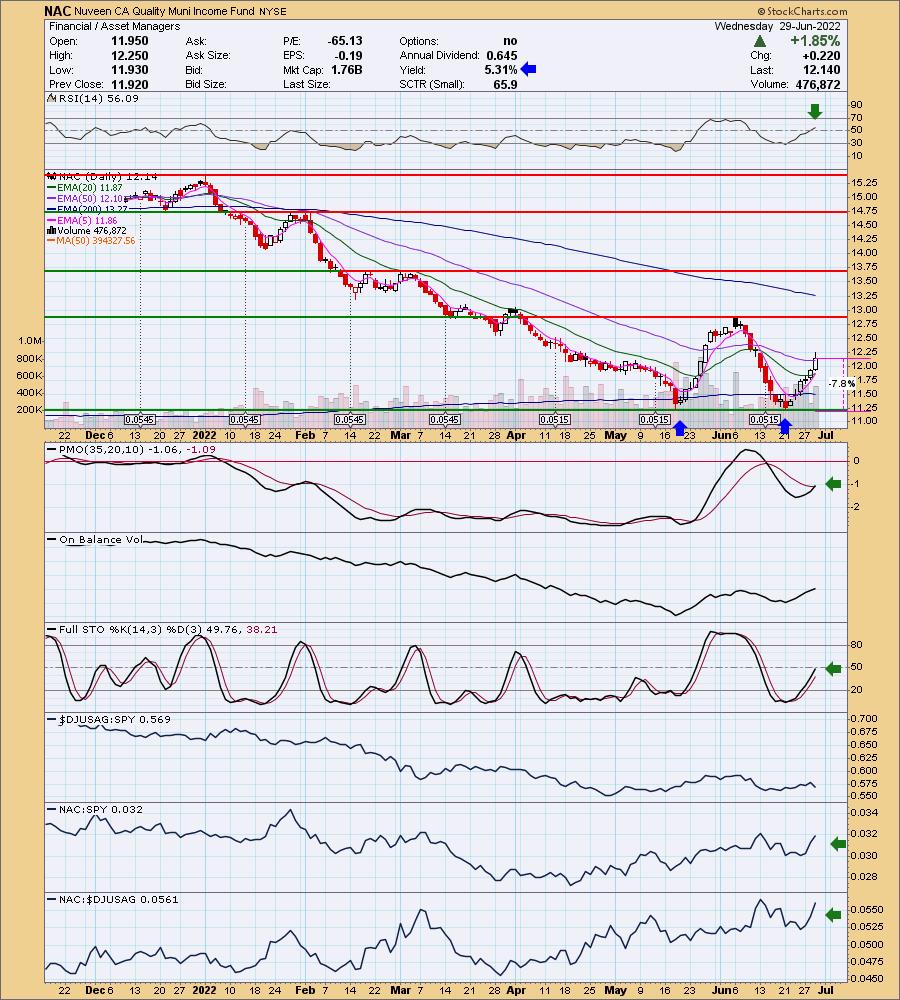The width and height of the screenshot is (900, 1000).
Task: Select the Wednesday 29-Jun-2022 date
Action: coord(777,26)
